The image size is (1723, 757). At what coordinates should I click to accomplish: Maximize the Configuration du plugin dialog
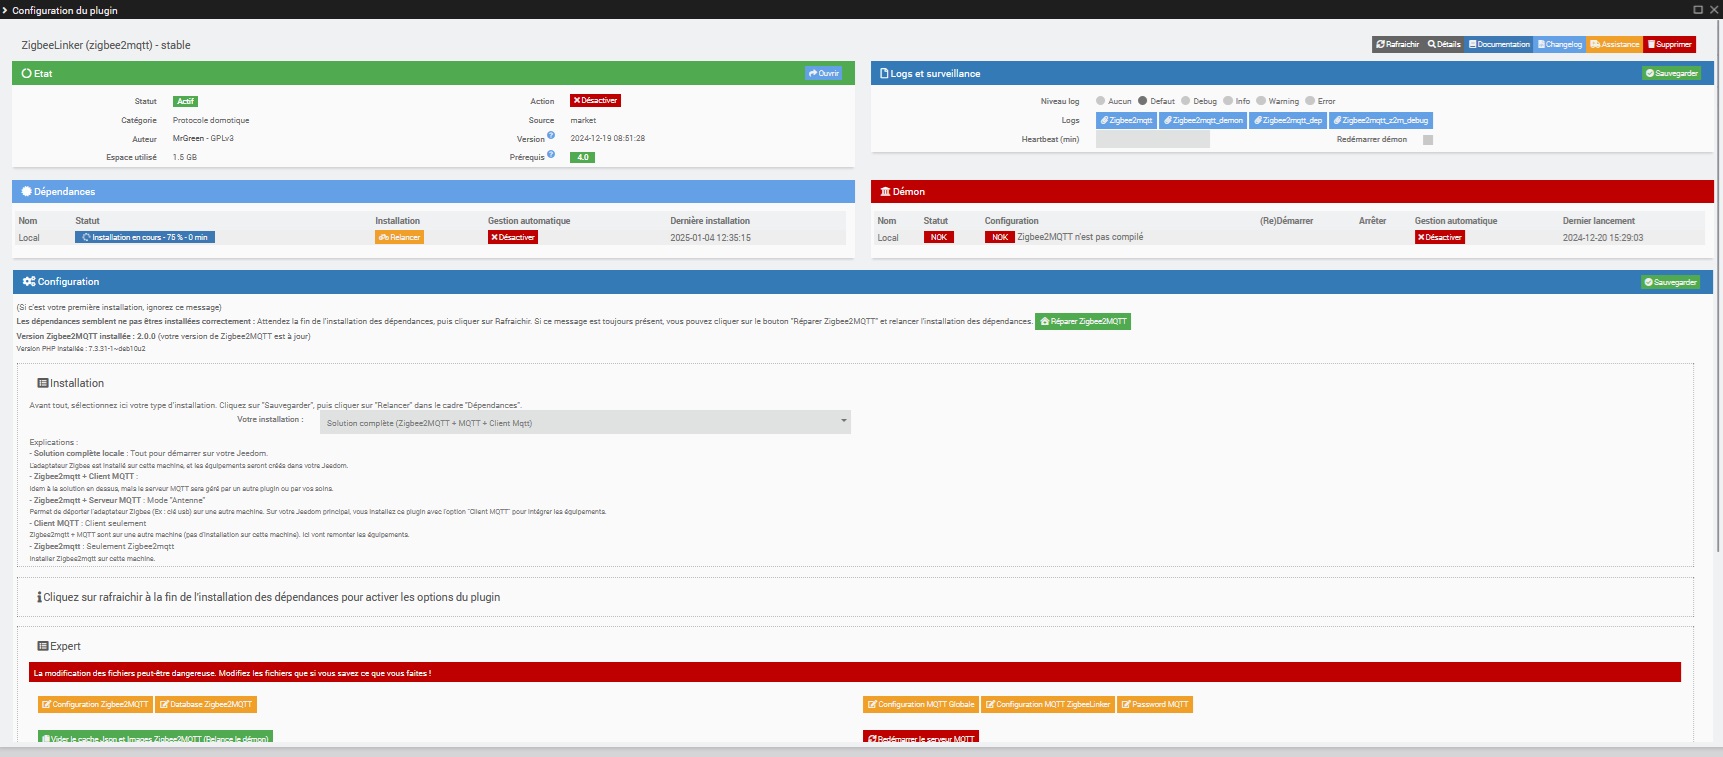pos(1697,9)
